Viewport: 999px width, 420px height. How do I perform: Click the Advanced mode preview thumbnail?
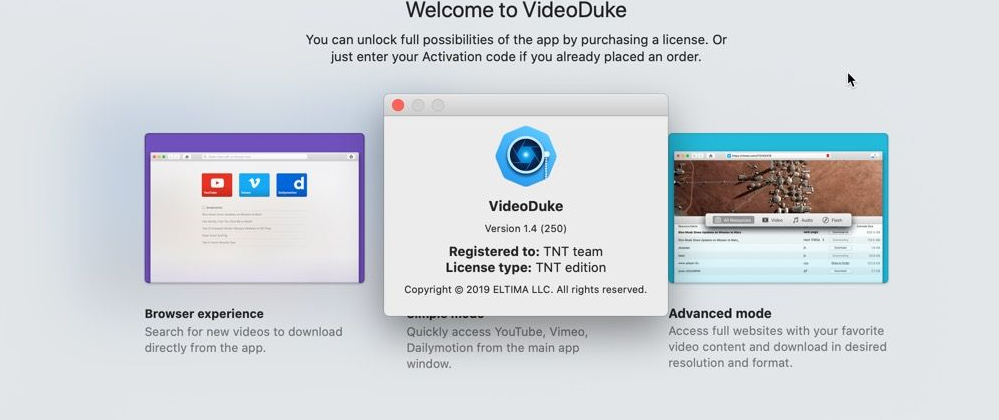(x=778, y=208)
